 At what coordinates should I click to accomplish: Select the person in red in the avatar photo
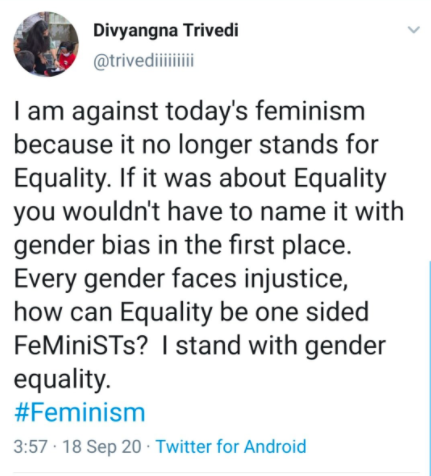pyautogui.click(x=67, y=57)
